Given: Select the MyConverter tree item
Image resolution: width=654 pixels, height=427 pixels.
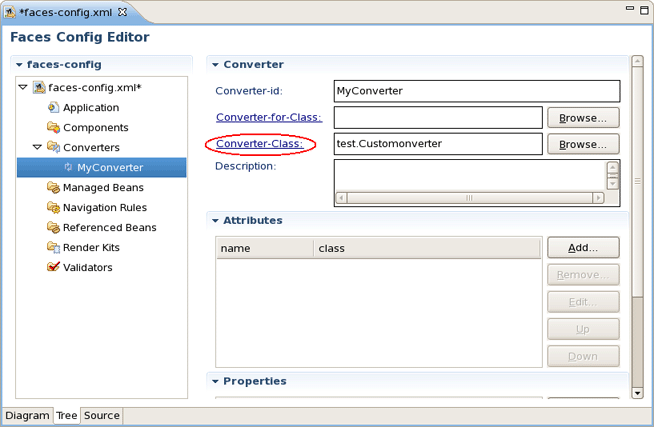Looking at the screenshot, I should [x=101, y=167].
